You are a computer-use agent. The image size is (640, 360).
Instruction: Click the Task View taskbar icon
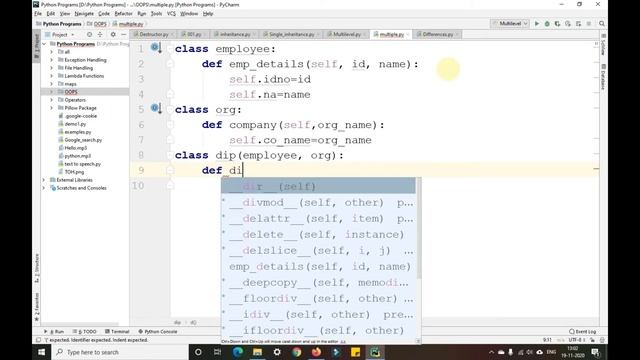(217, 352)
